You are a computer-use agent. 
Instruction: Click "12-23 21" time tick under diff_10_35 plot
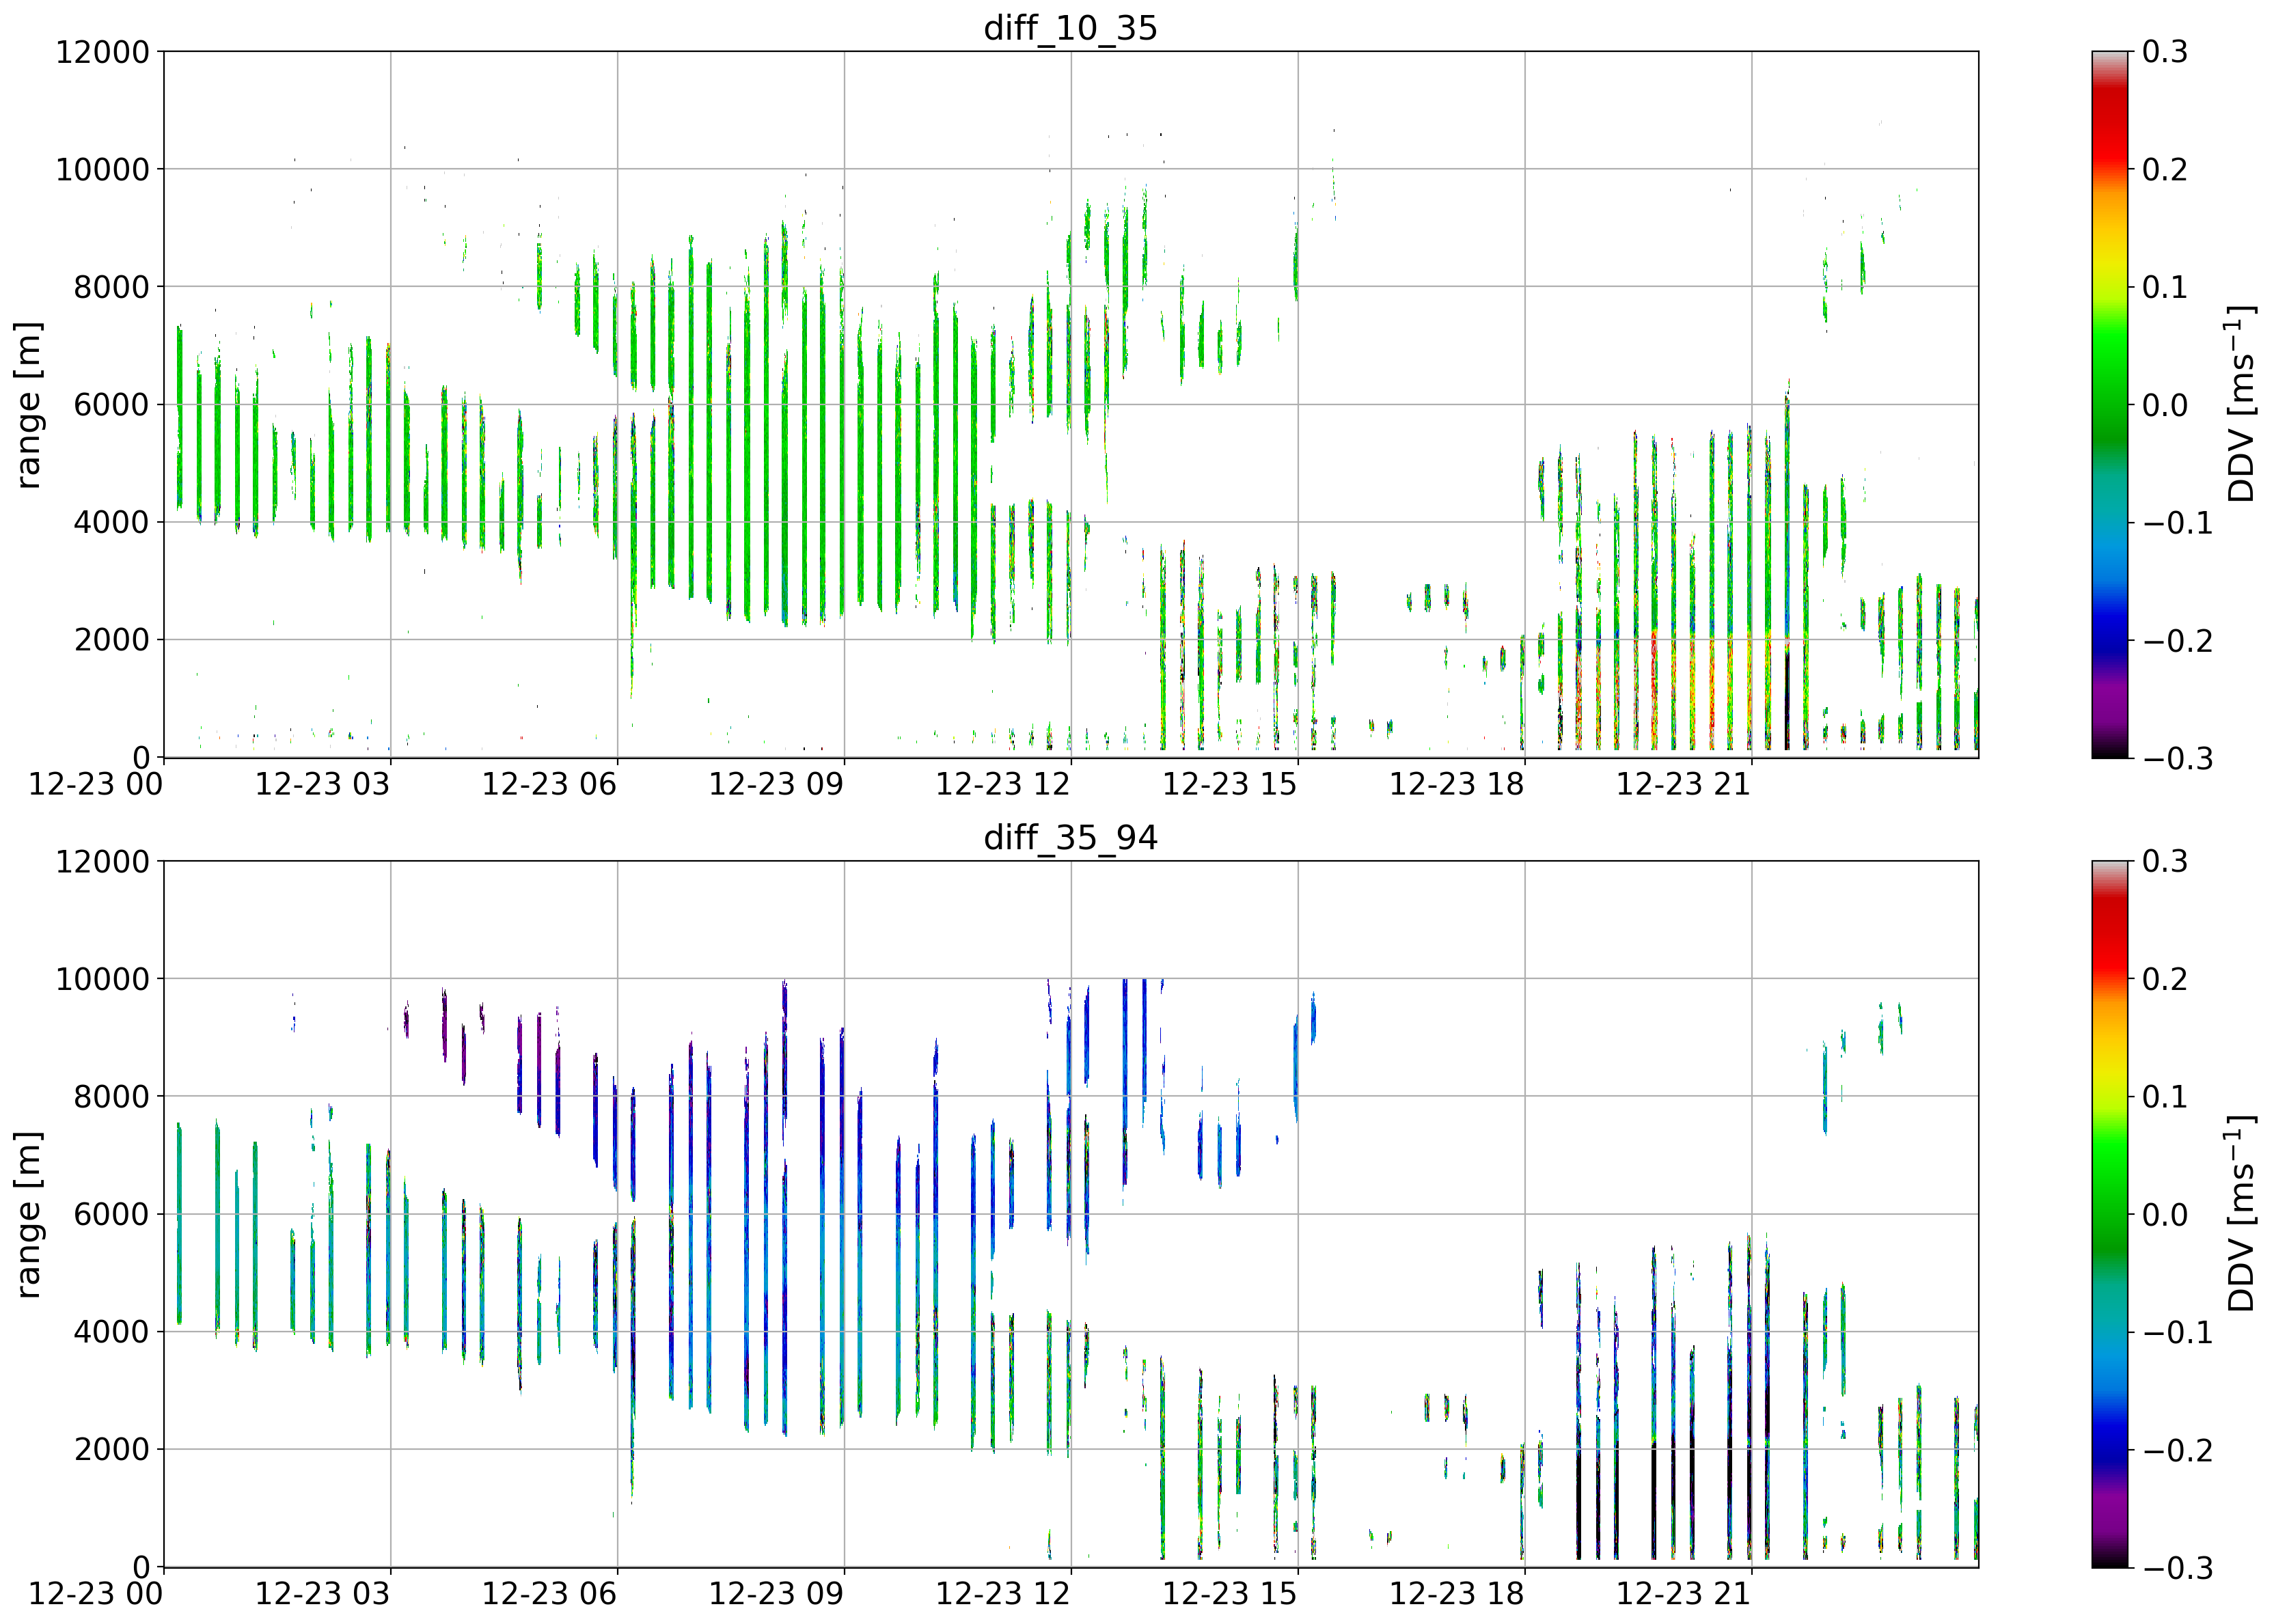tap(1684, 785)
